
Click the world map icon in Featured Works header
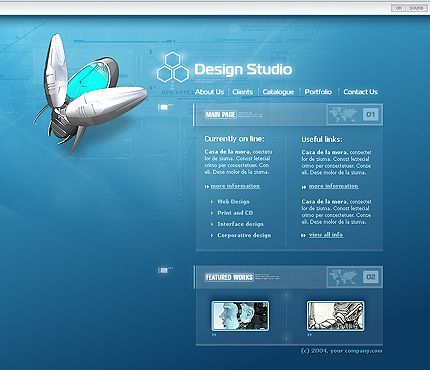[343, 277]
